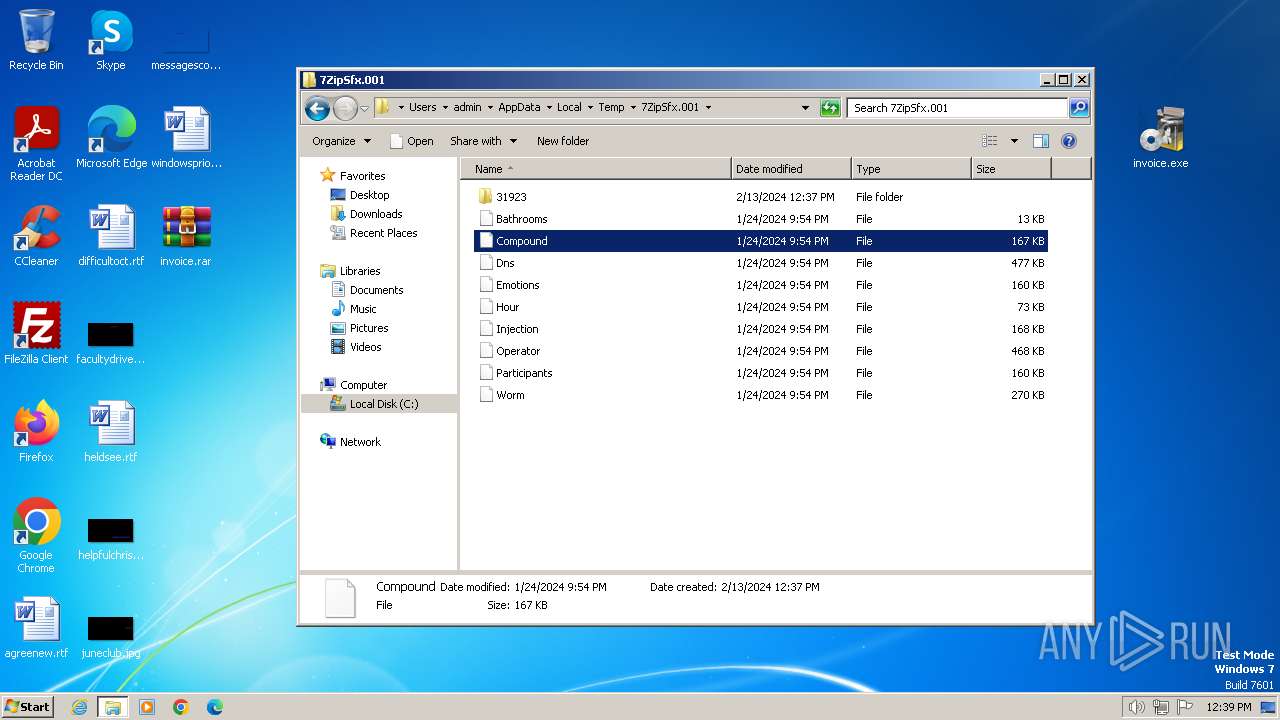Toggle the preview pane icon
Image resolution: width=1280 pixels, height=720 pixels.
click(x=1041, y=141)
